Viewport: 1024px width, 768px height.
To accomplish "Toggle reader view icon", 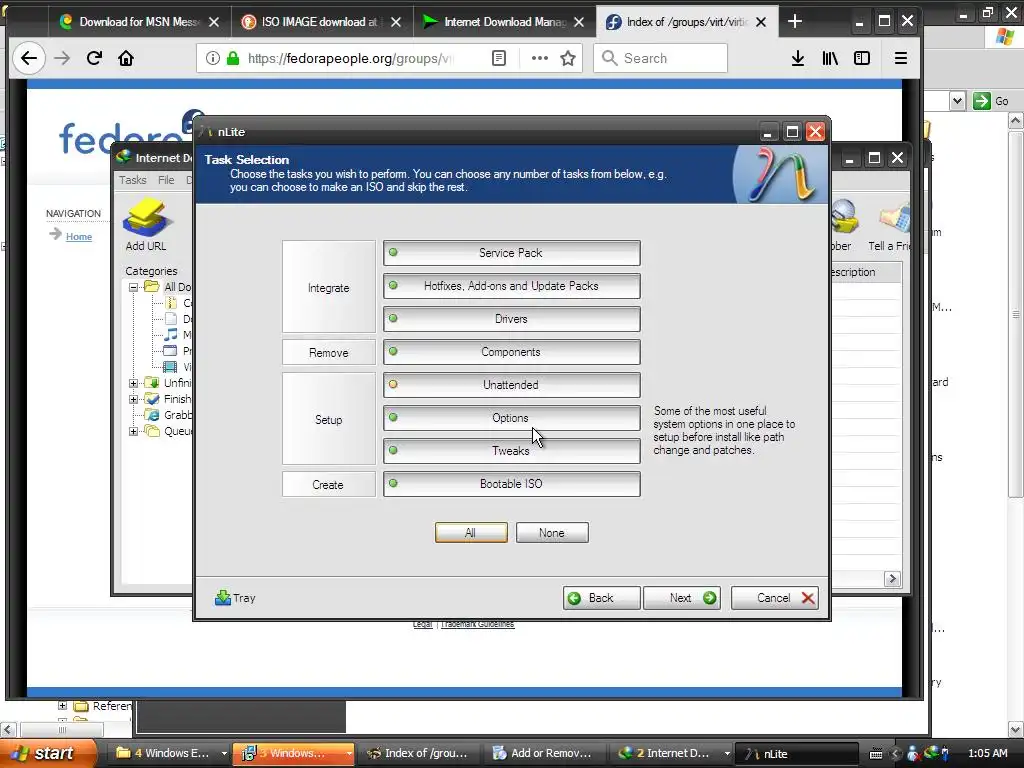I will coord(499,58).
